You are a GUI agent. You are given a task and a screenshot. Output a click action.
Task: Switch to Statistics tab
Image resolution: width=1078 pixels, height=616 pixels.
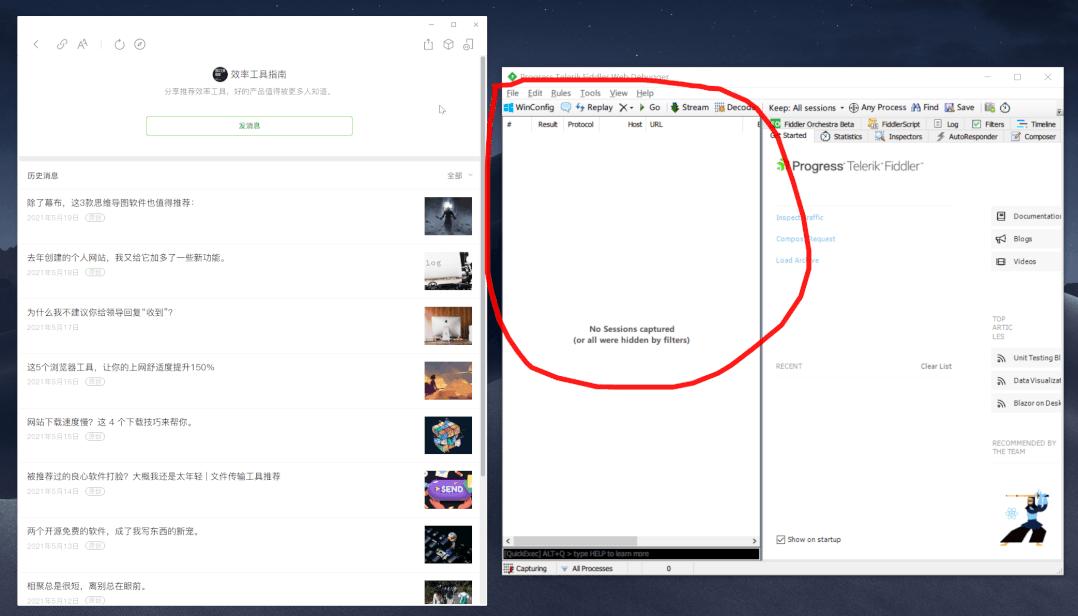[x=841, y=136]
